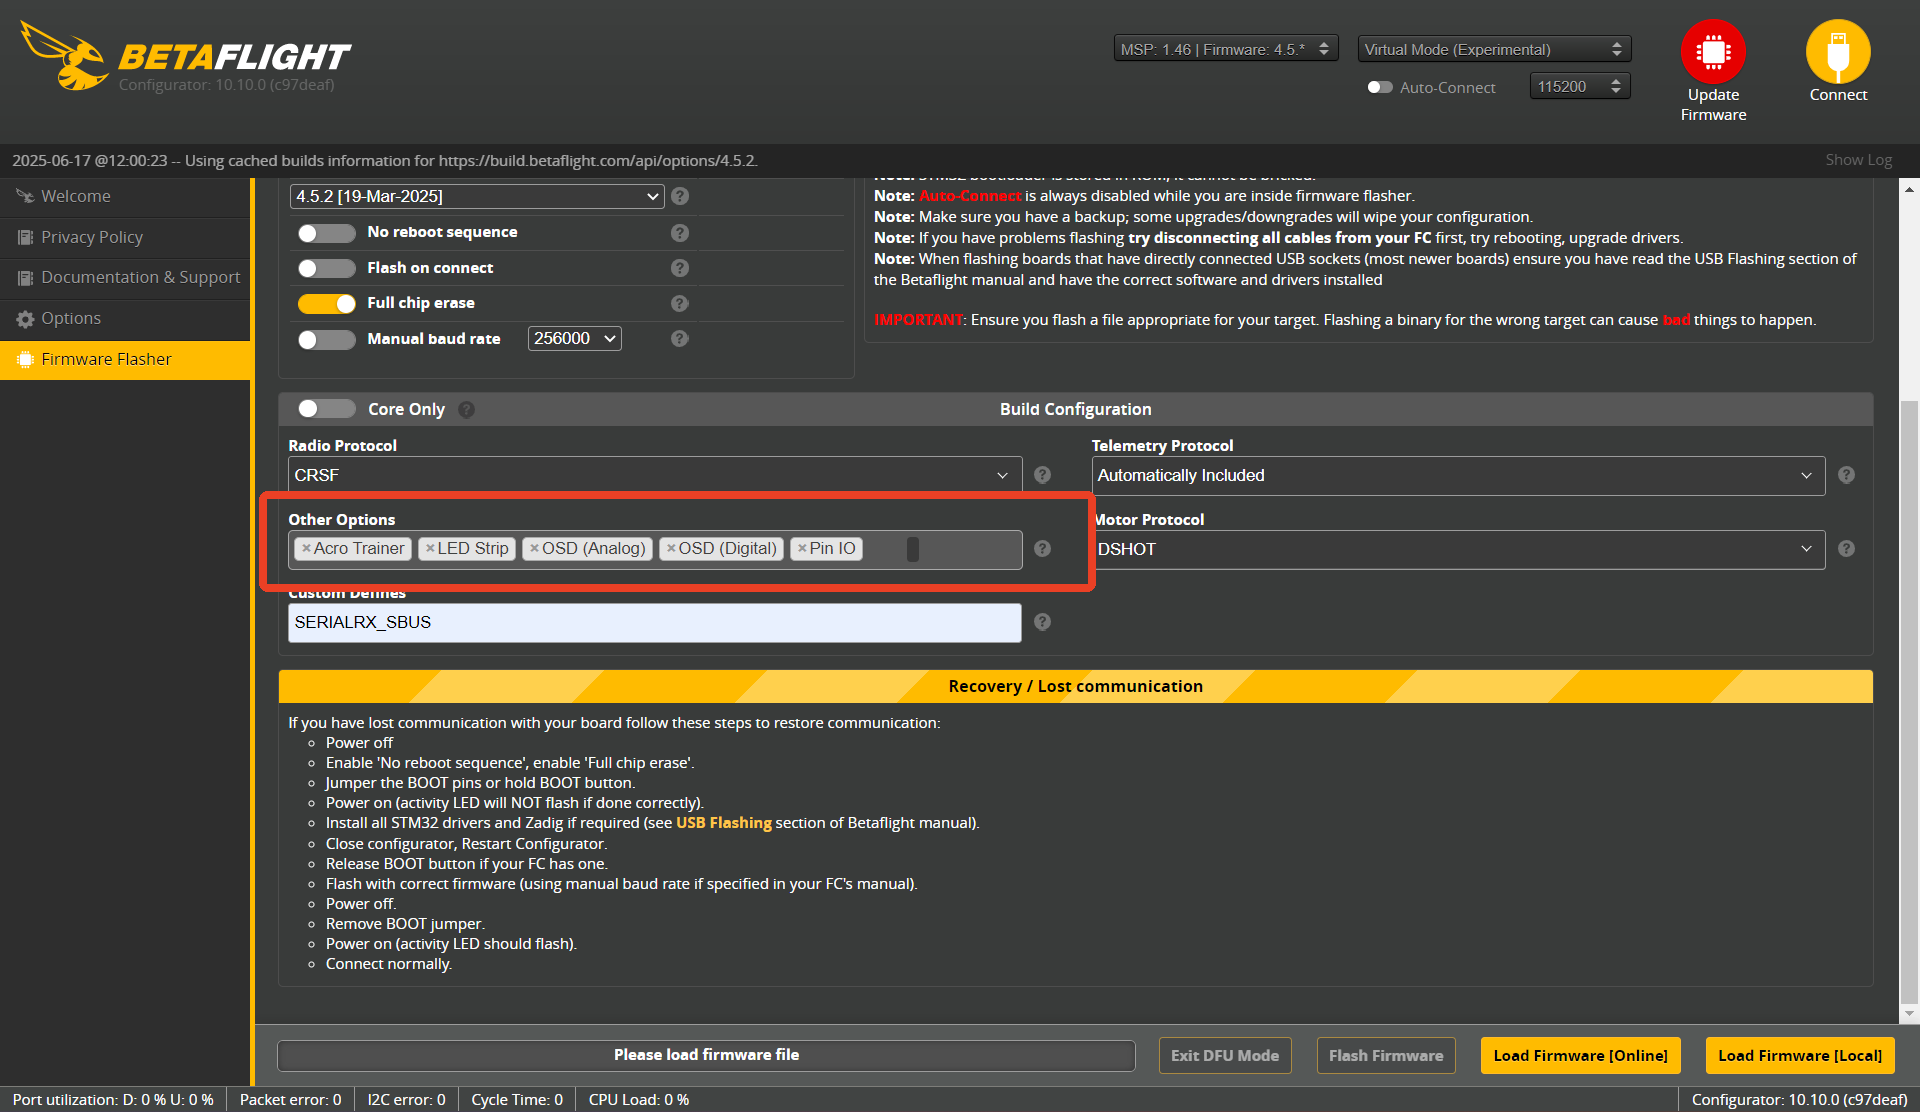
Task: Click the scroll down arrow of the page
Action: tap(1909, 1014)
